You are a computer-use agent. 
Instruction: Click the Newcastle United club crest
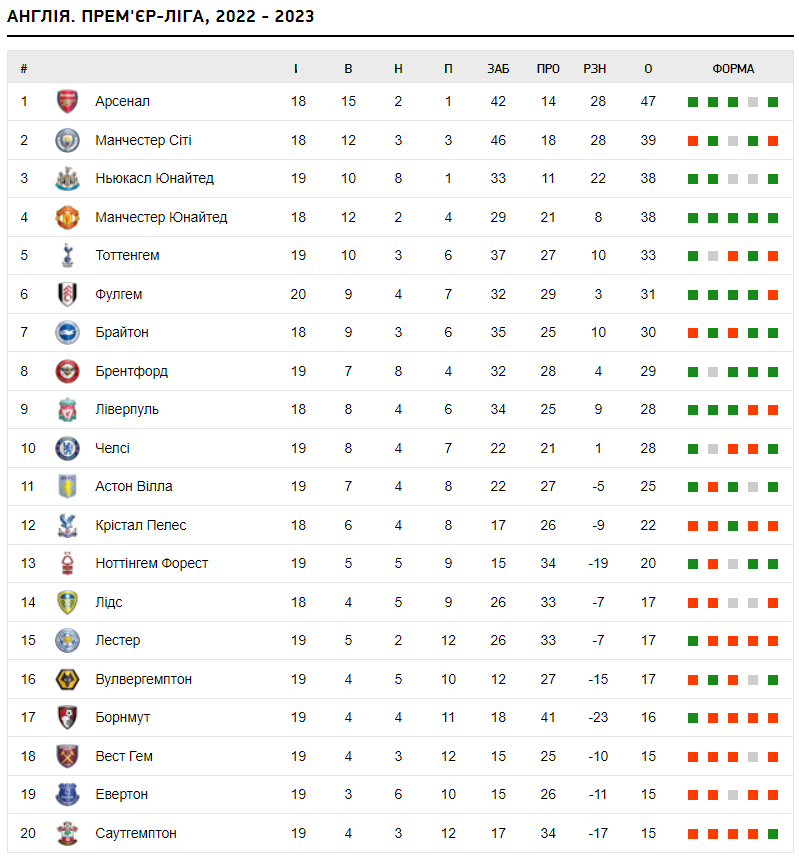(67, 178)
